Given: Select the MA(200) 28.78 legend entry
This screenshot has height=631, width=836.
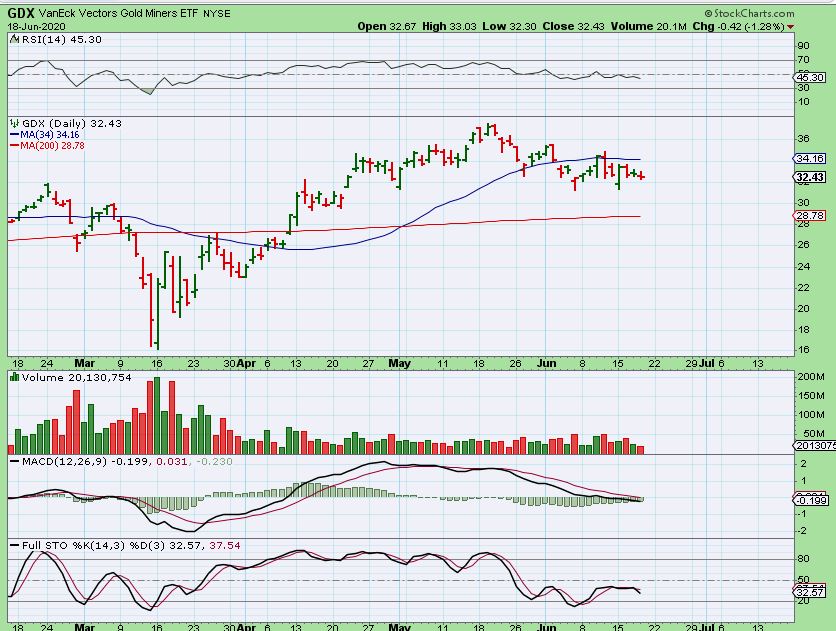Looking at the screenshot, I should point(47,145).
